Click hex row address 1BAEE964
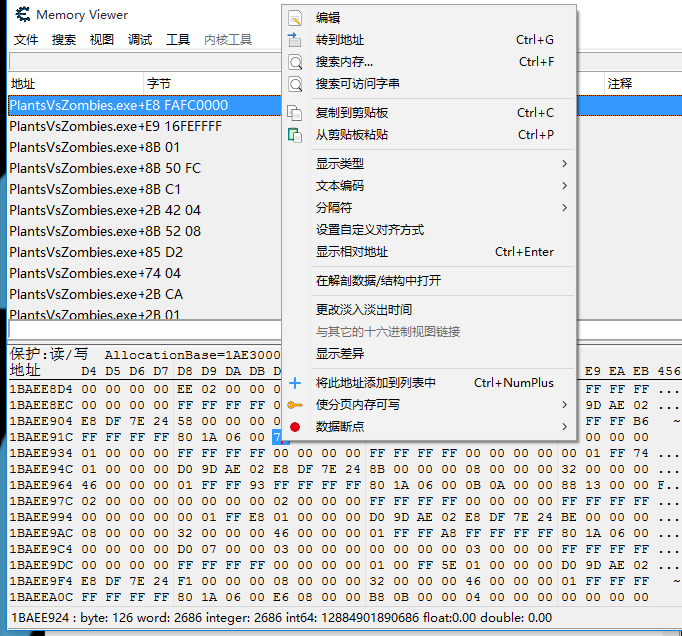 click(41, 485)
